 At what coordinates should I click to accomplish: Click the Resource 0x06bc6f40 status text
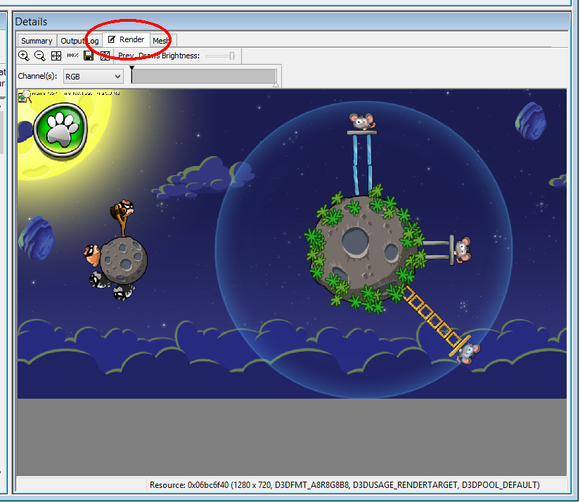pos(344,485)
